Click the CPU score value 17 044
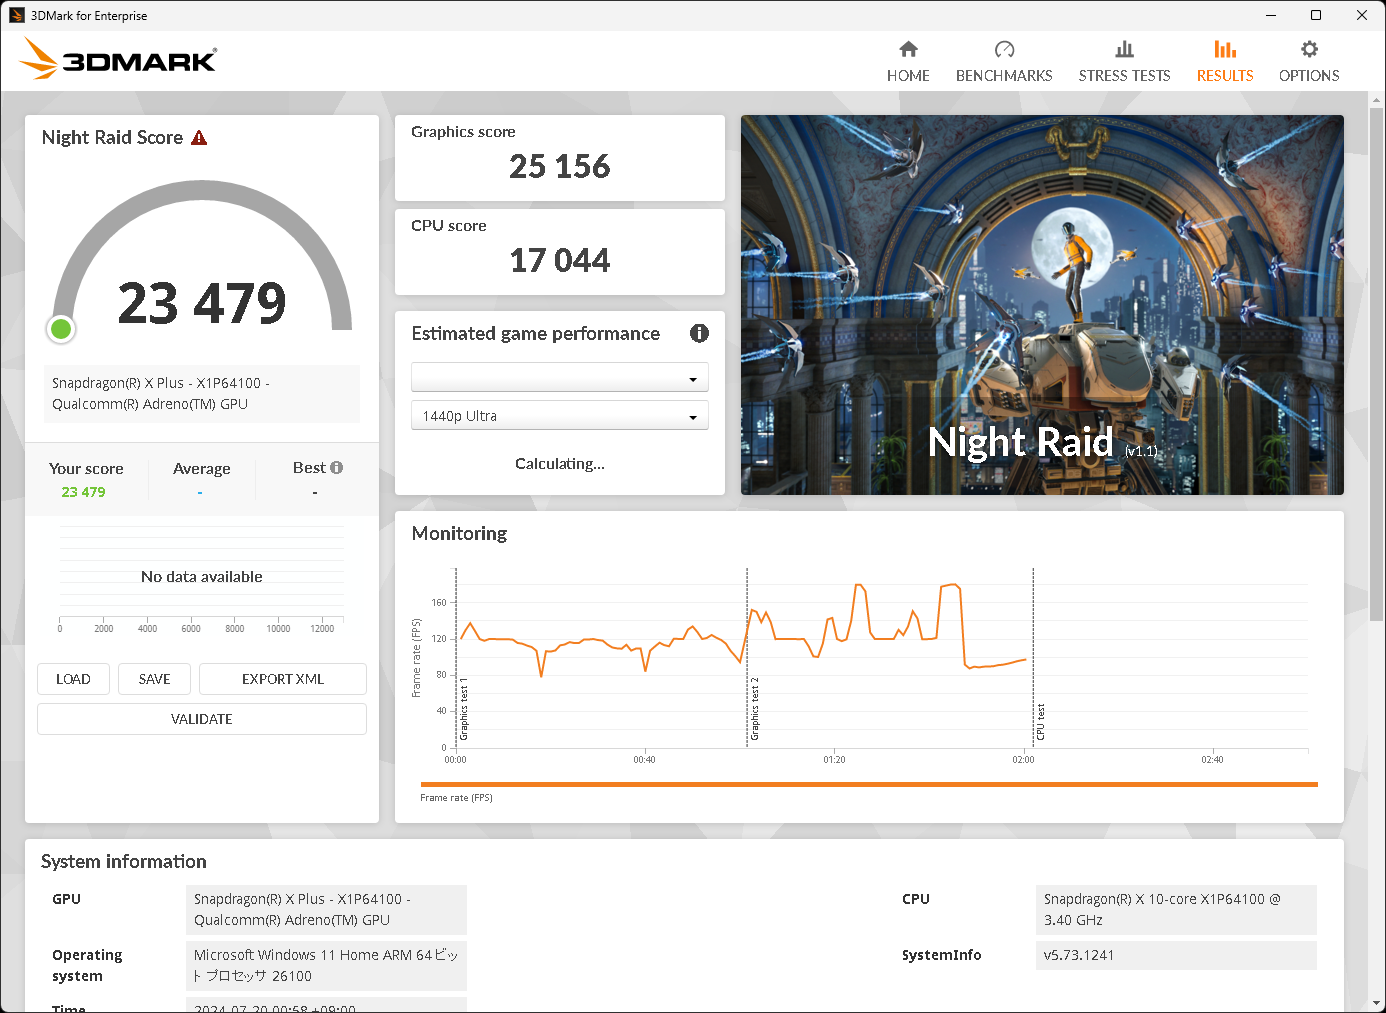Image resolution: width=1386 pixels, height=1013 pixels. point(560,260)
